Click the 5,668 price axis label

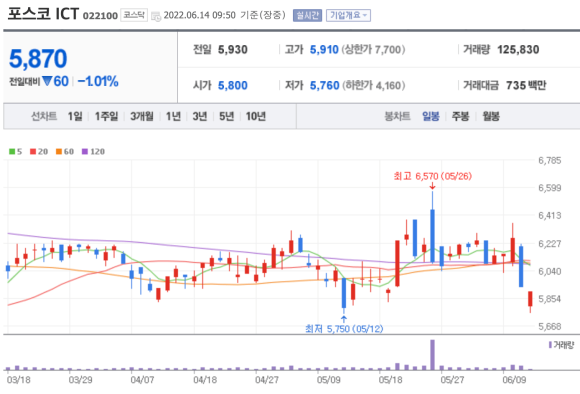[x=550, y=327]
